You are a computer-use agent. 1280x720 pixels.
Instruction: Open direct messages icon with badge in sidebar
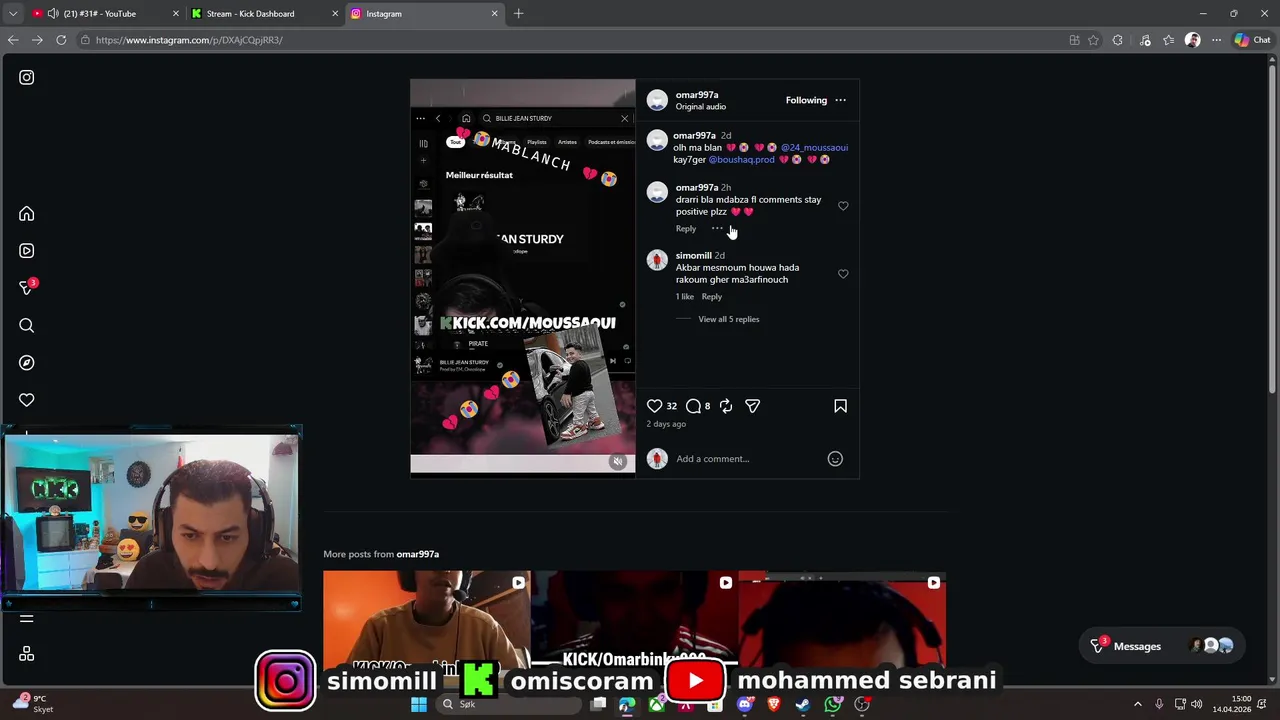(x=27, y=288)
